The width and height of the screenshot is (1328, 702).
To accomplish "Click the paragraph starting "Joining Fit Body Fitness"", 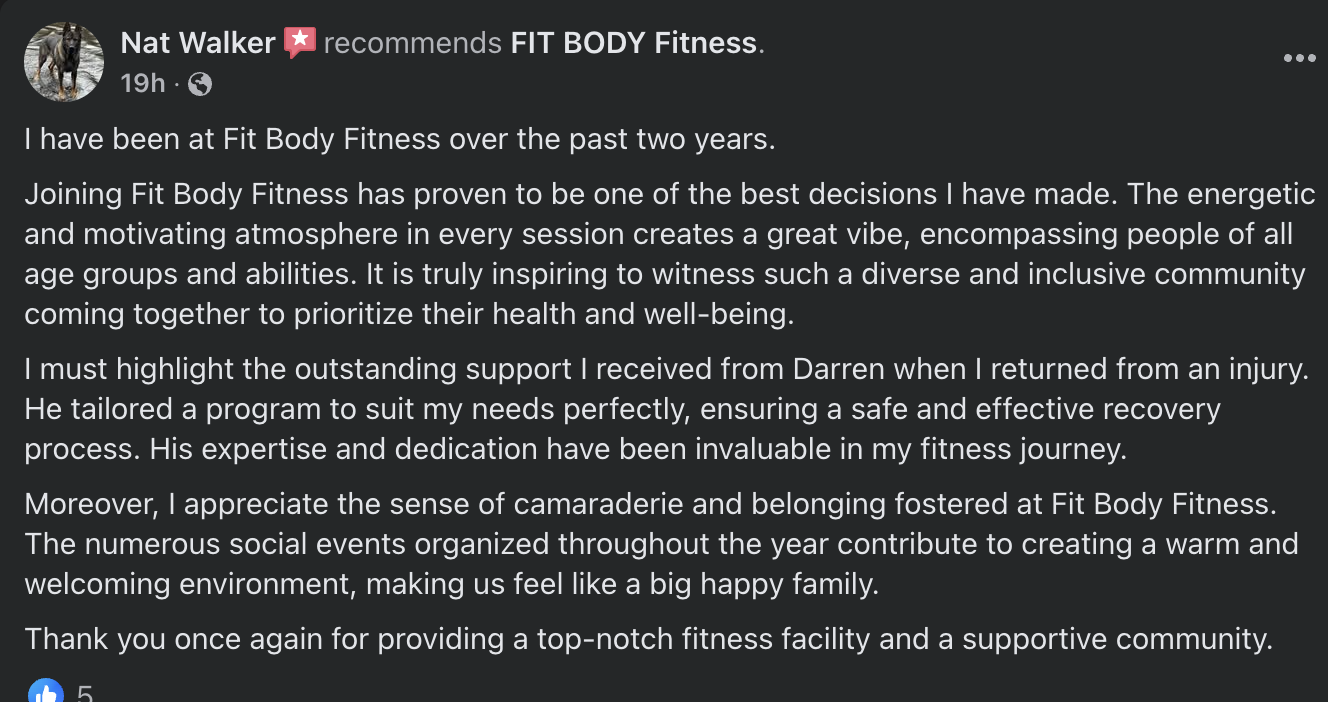I will (660, 253).
